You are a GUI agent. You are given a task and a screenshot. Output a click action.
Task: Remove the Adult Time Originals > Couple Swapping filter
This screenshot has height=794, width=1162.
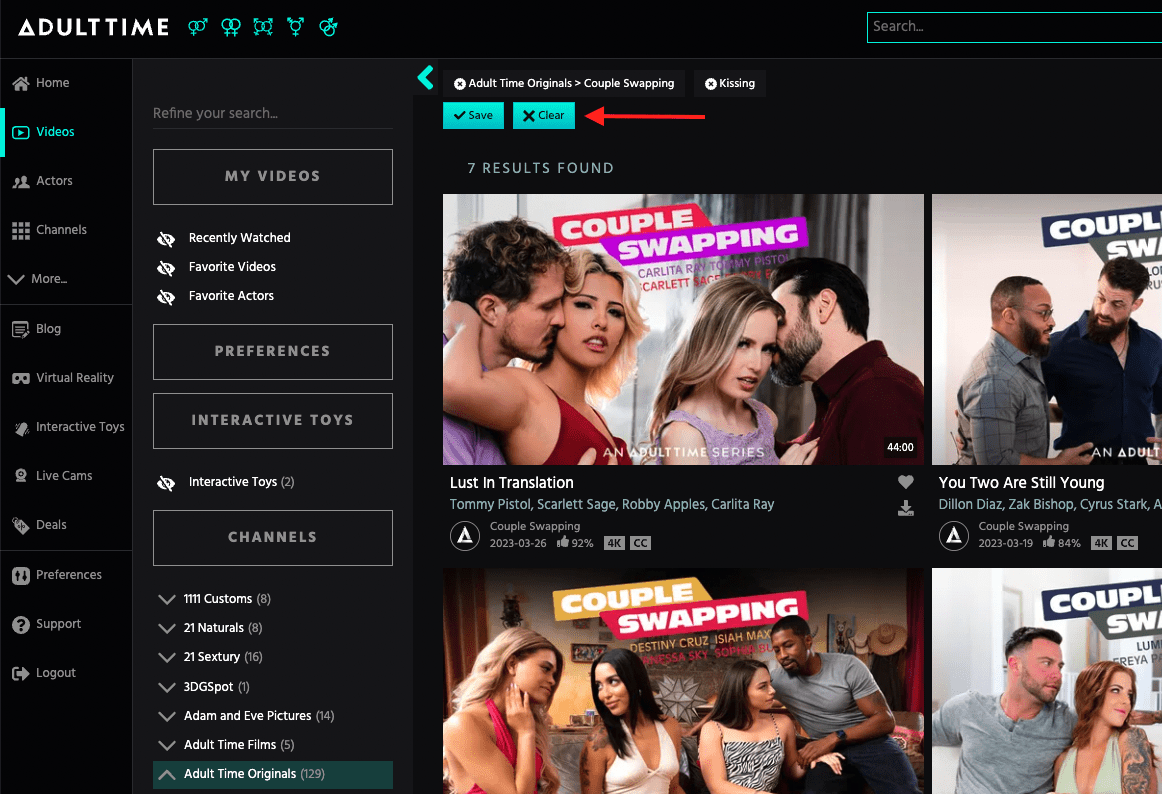point(459,84)
